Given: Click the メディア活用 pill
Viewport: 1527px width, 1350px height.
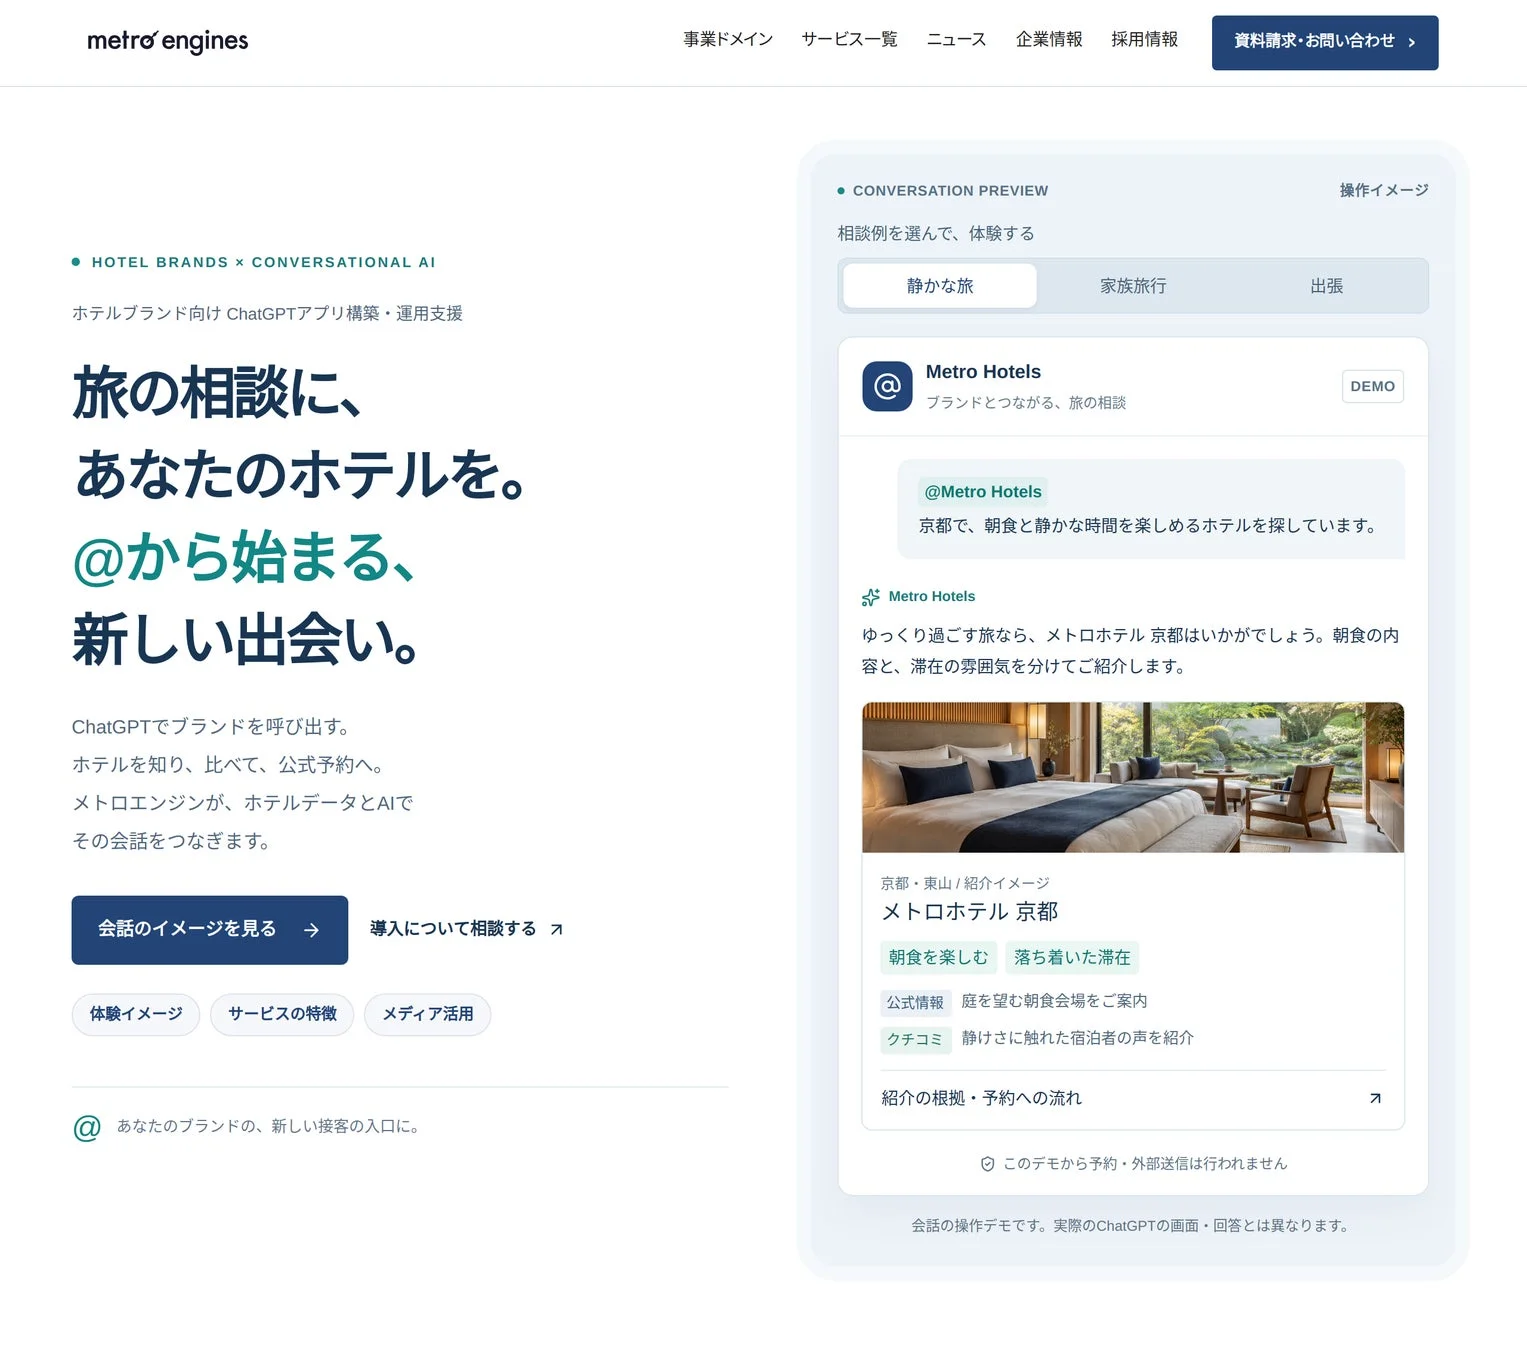Looking at the screenshot, I should pyautogui.click(x=427, y=1014).
